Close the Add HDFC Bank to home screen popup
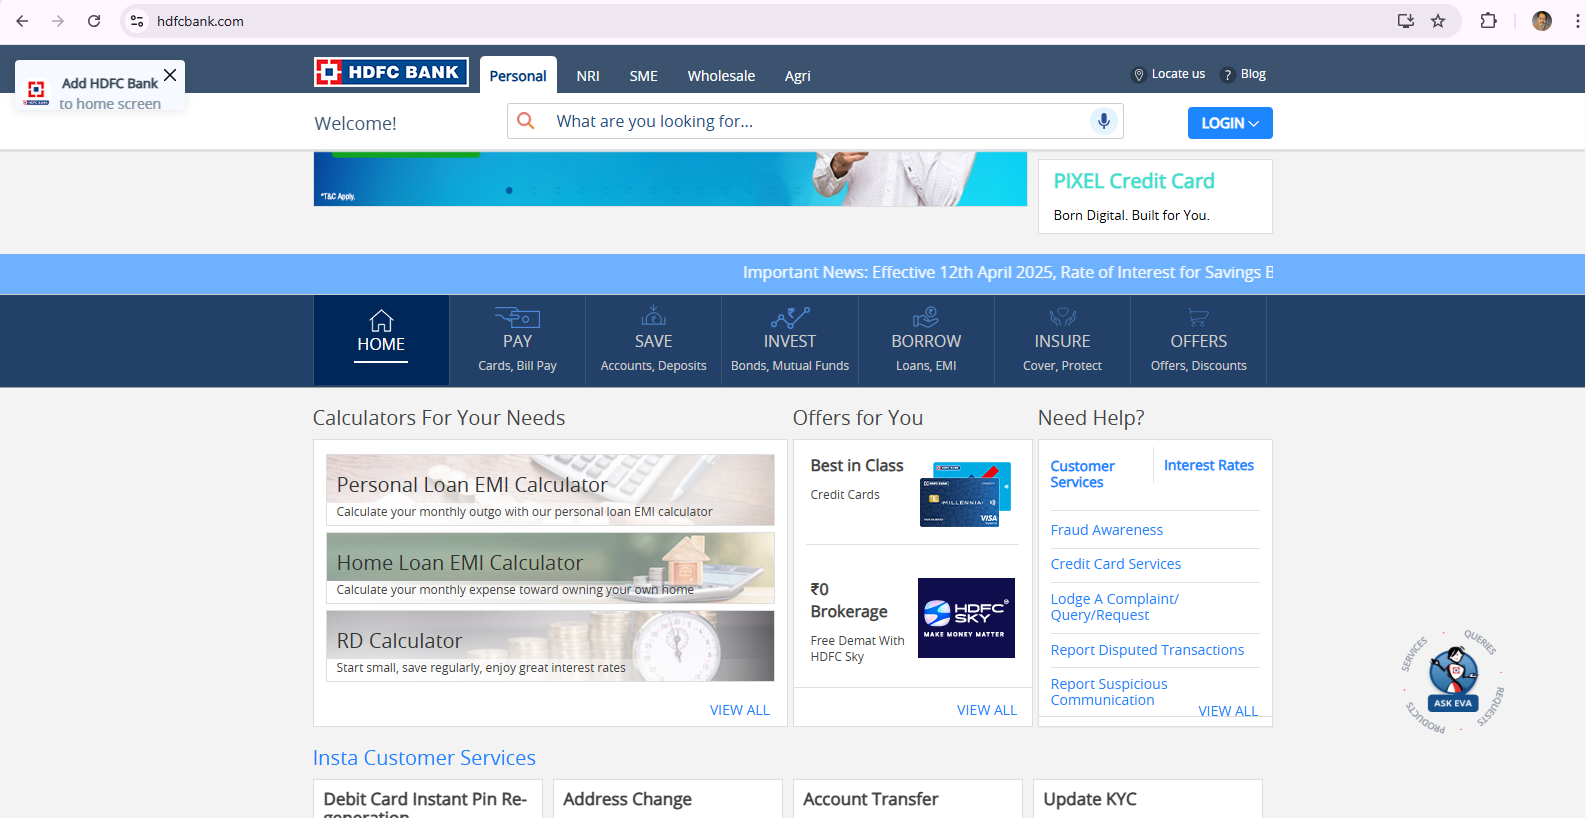This screenshot has height=818, width=1587. (x=170, y=75)
